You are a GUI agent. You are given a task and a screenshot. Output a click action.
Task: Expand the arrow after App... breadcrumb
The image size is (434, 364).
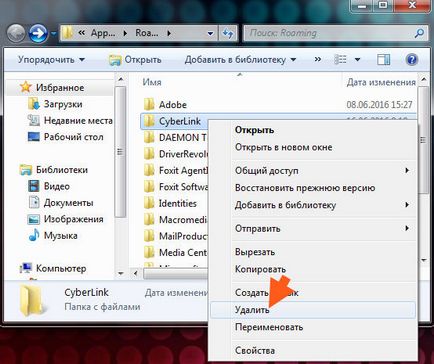[x=125, y=33]
